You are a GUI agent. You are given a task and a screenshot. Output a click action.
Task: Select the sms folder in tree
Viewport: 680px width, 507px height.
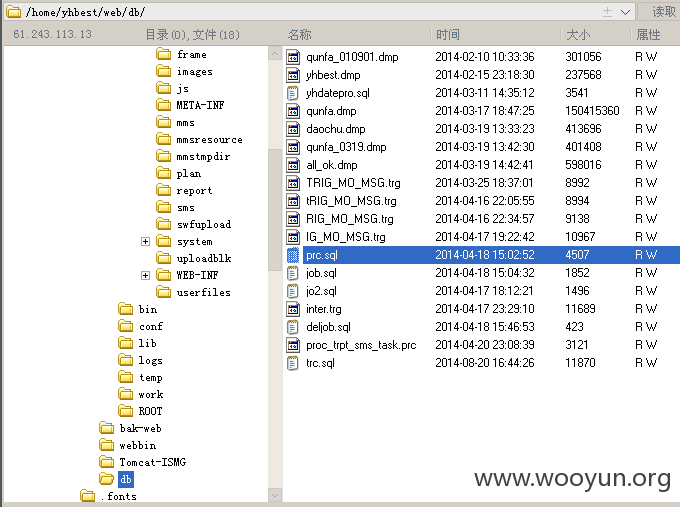tap(186, 208)
